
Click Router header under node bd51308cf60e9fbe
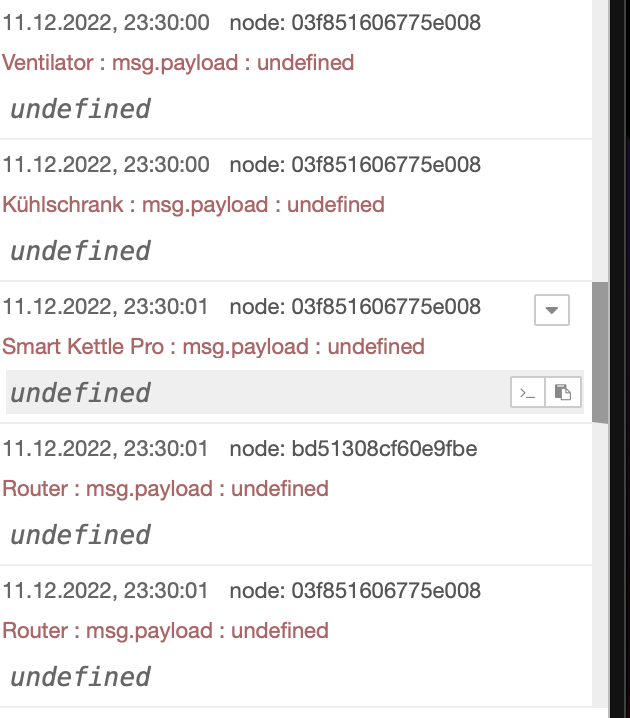pos(165,489)
